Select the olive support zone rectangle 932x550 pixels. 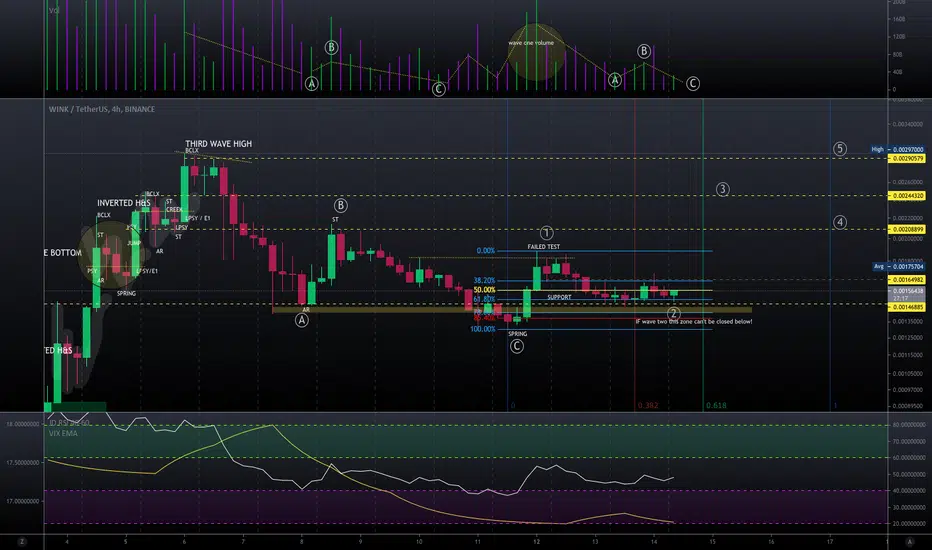[512, 310]
